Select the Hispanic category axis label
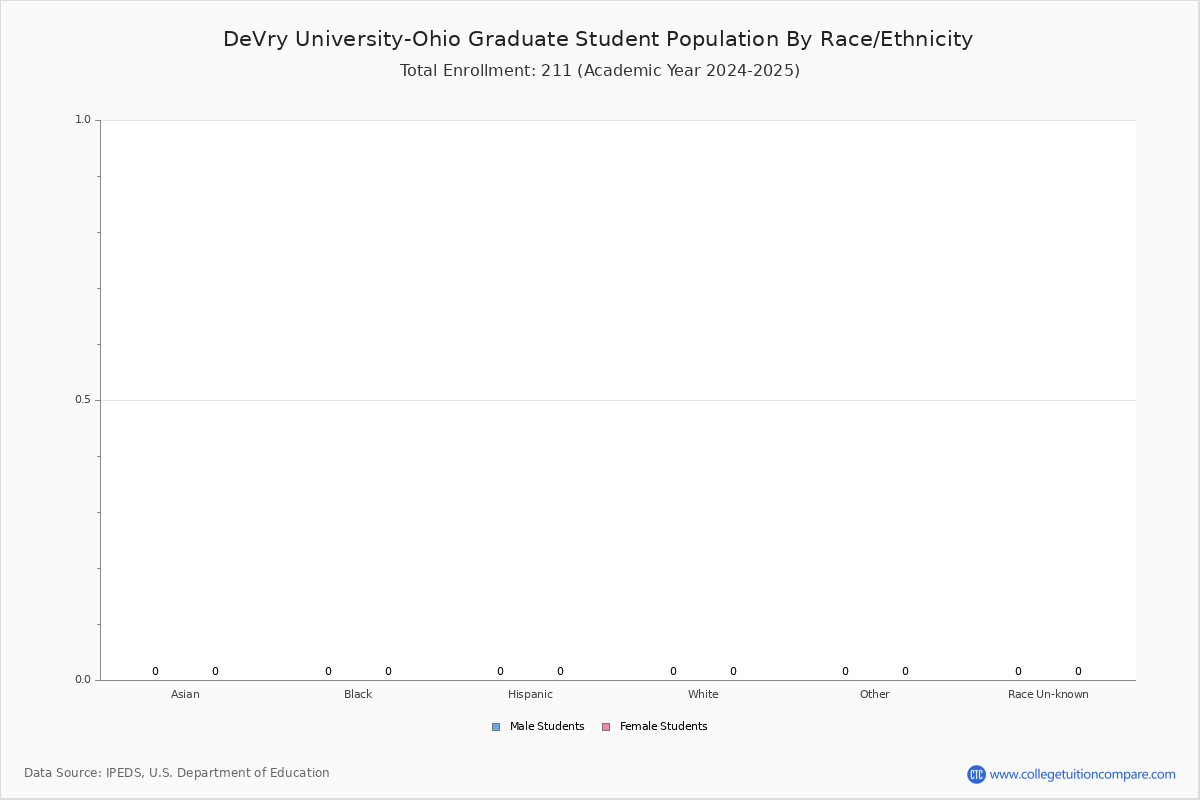 530,694
